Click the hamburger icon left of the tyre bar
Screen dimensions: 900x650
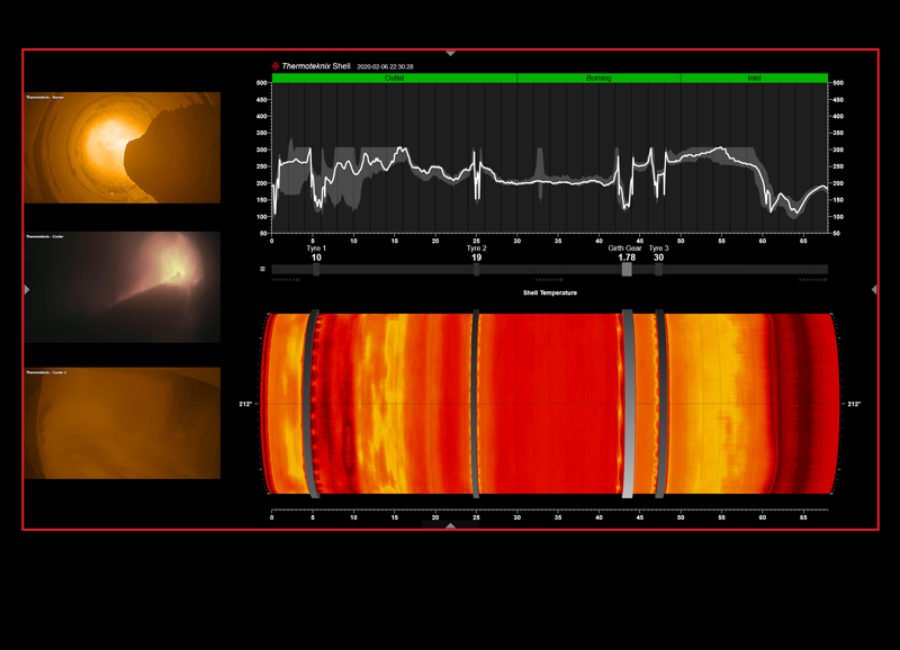tap(262, 269)
